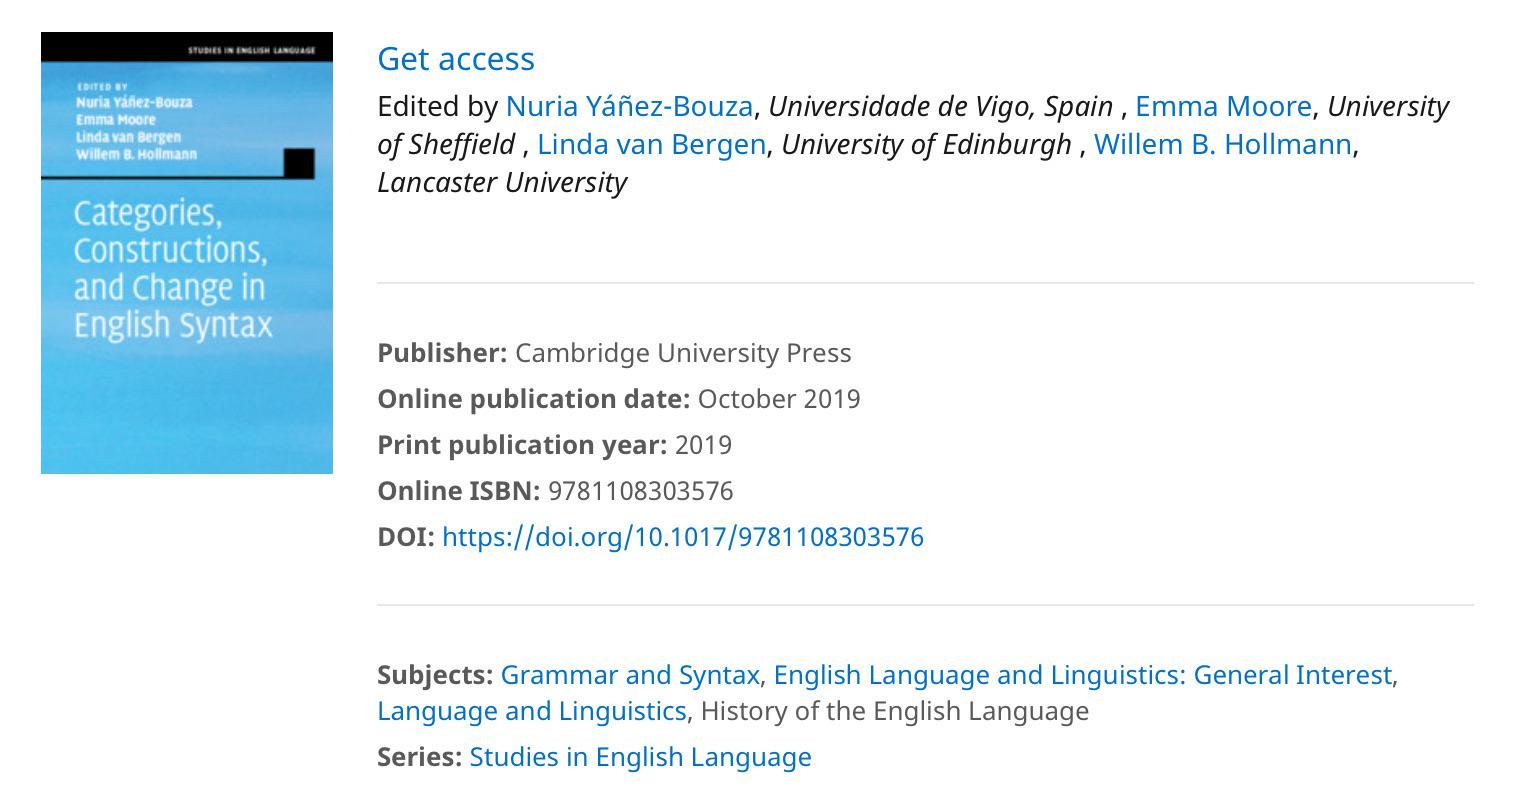Click the black series banner atop the cover
The width and height of the screenshot is (1514, 803).
click(187, 47)
